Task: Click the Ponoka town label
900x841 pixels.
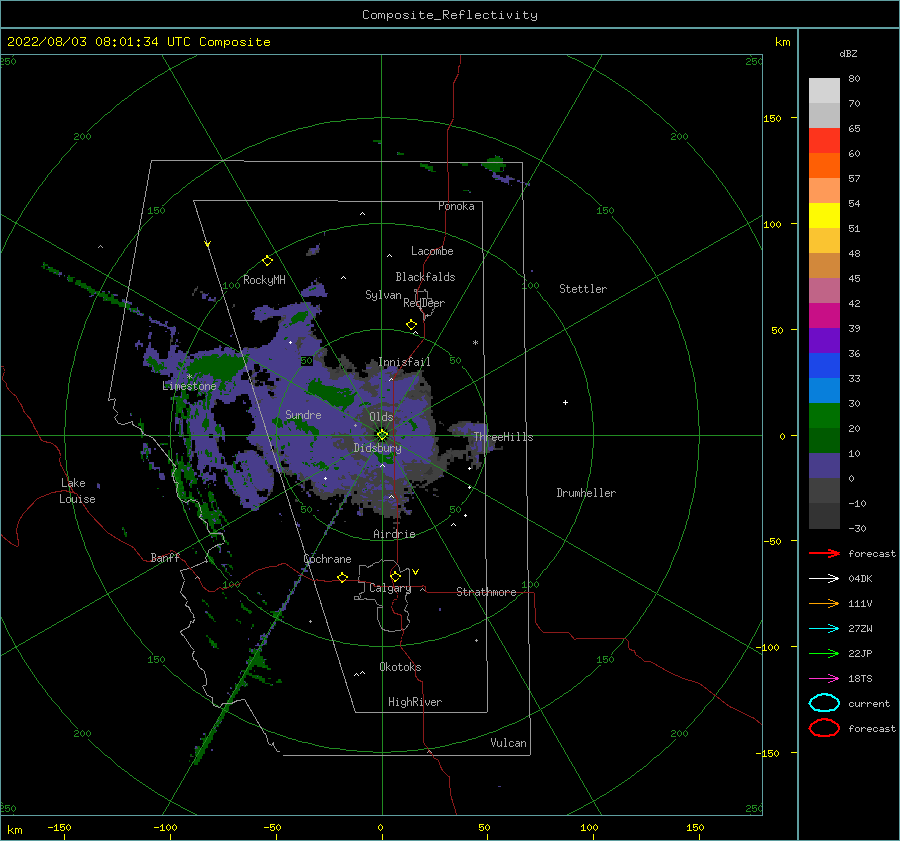Action: coord(456,206)
